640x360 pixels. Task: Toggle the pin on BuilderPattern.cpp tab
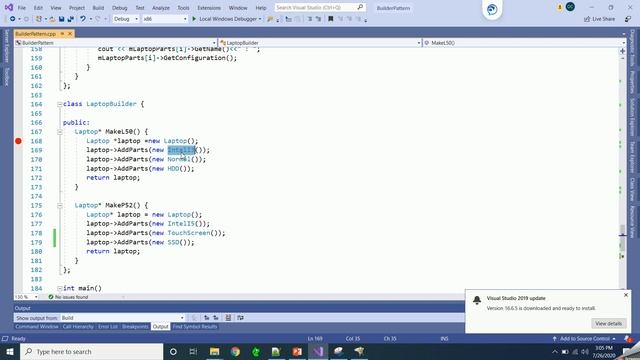click(62, 33)
